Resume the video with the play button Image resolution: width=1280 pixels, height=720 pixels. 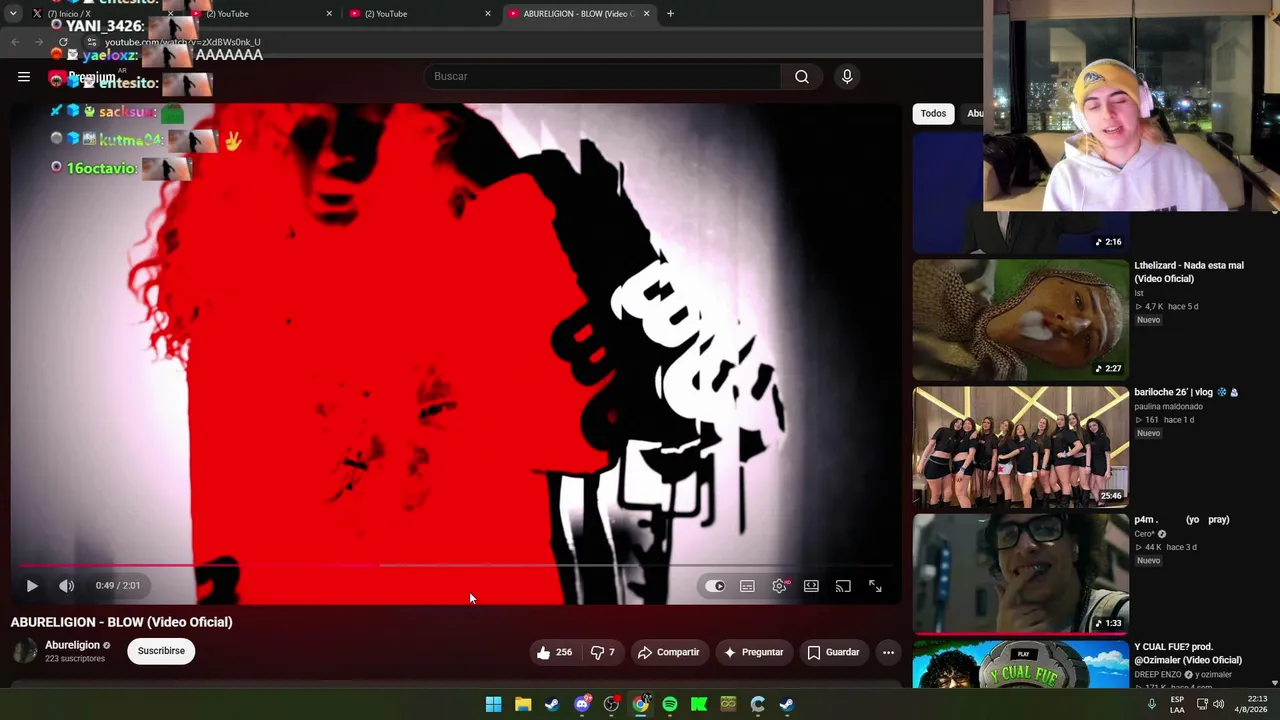click(x=32, y=586)
